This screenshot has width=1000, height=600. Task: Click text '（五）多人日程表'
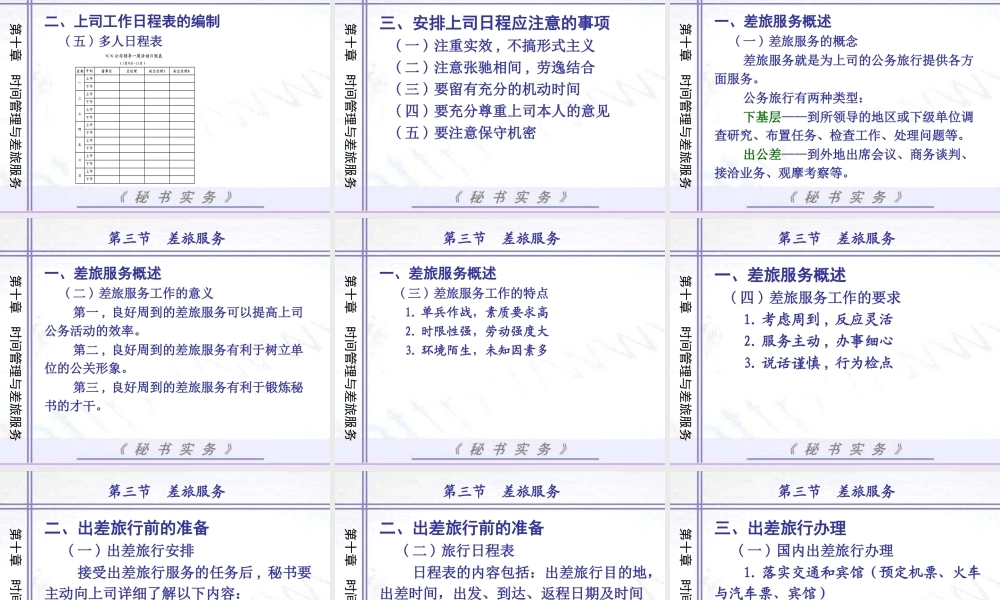coord(114,41)
